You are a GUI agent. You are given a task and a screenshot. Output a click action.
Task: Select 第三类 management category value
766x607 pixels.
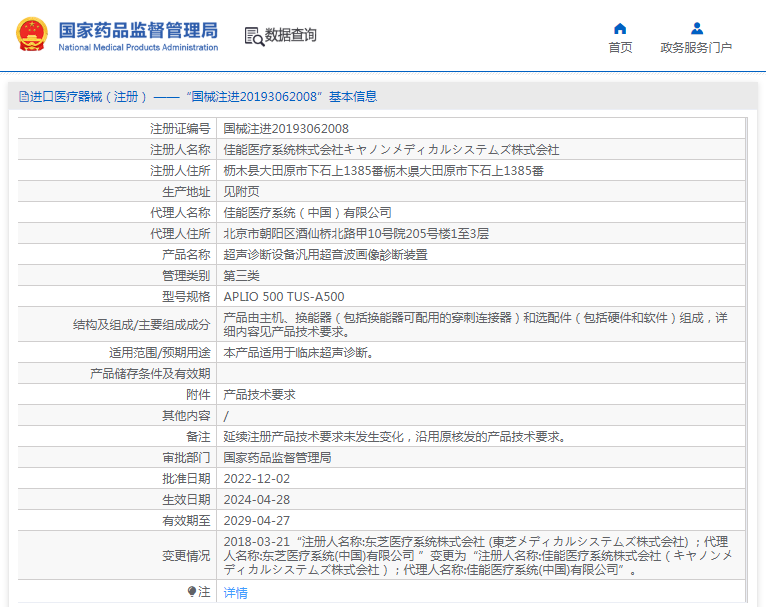point(241,275)
